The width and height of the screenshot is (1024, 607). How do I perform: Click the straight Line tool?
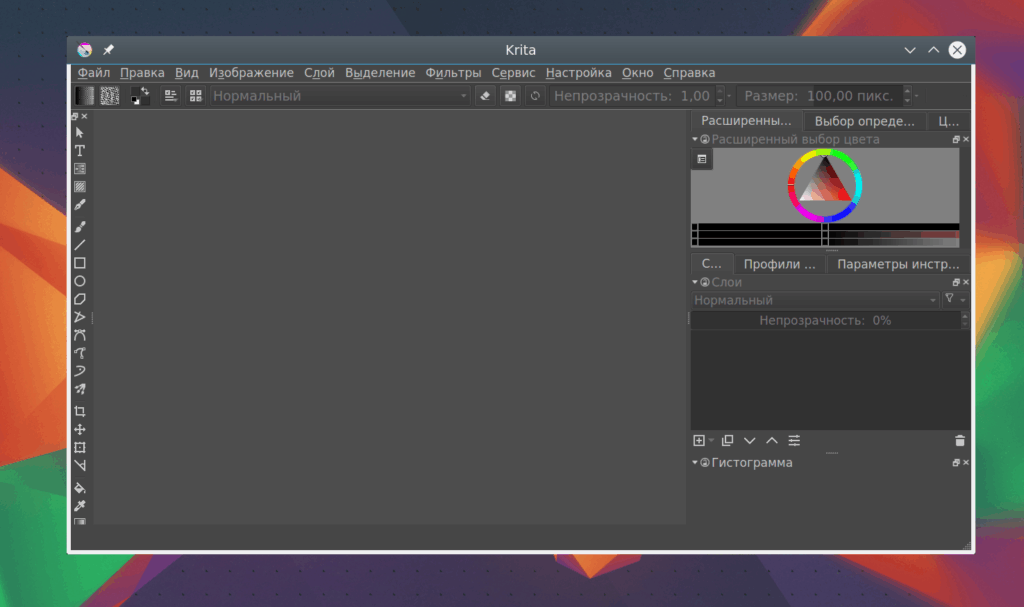(80, 245)
